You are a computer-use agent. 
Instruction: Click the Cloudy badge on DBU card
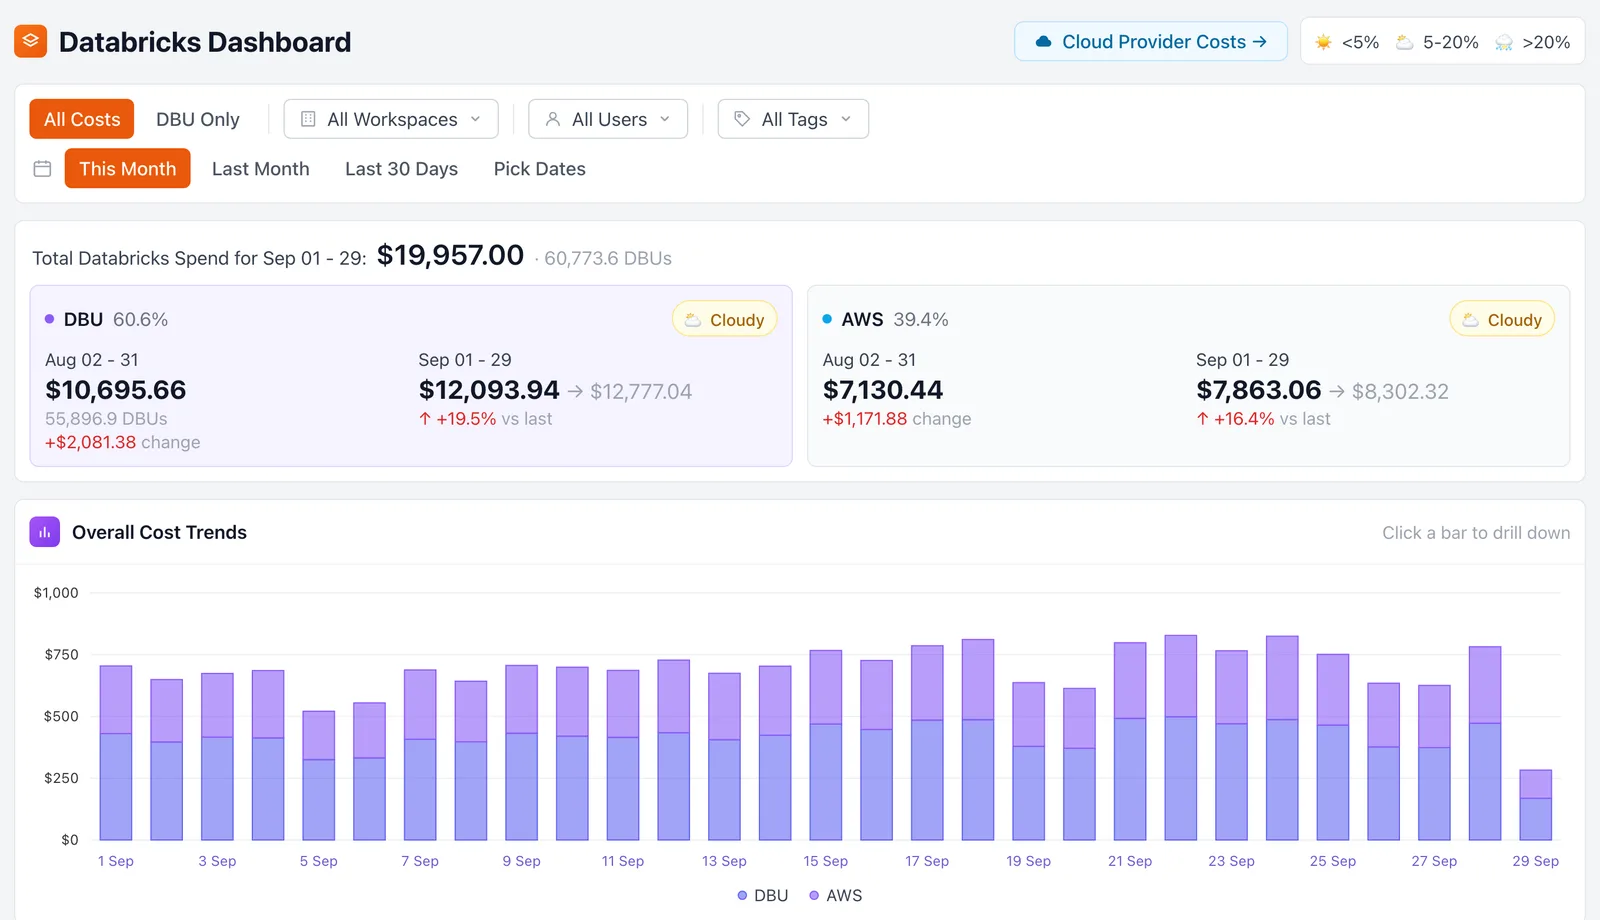click(724, 319)
